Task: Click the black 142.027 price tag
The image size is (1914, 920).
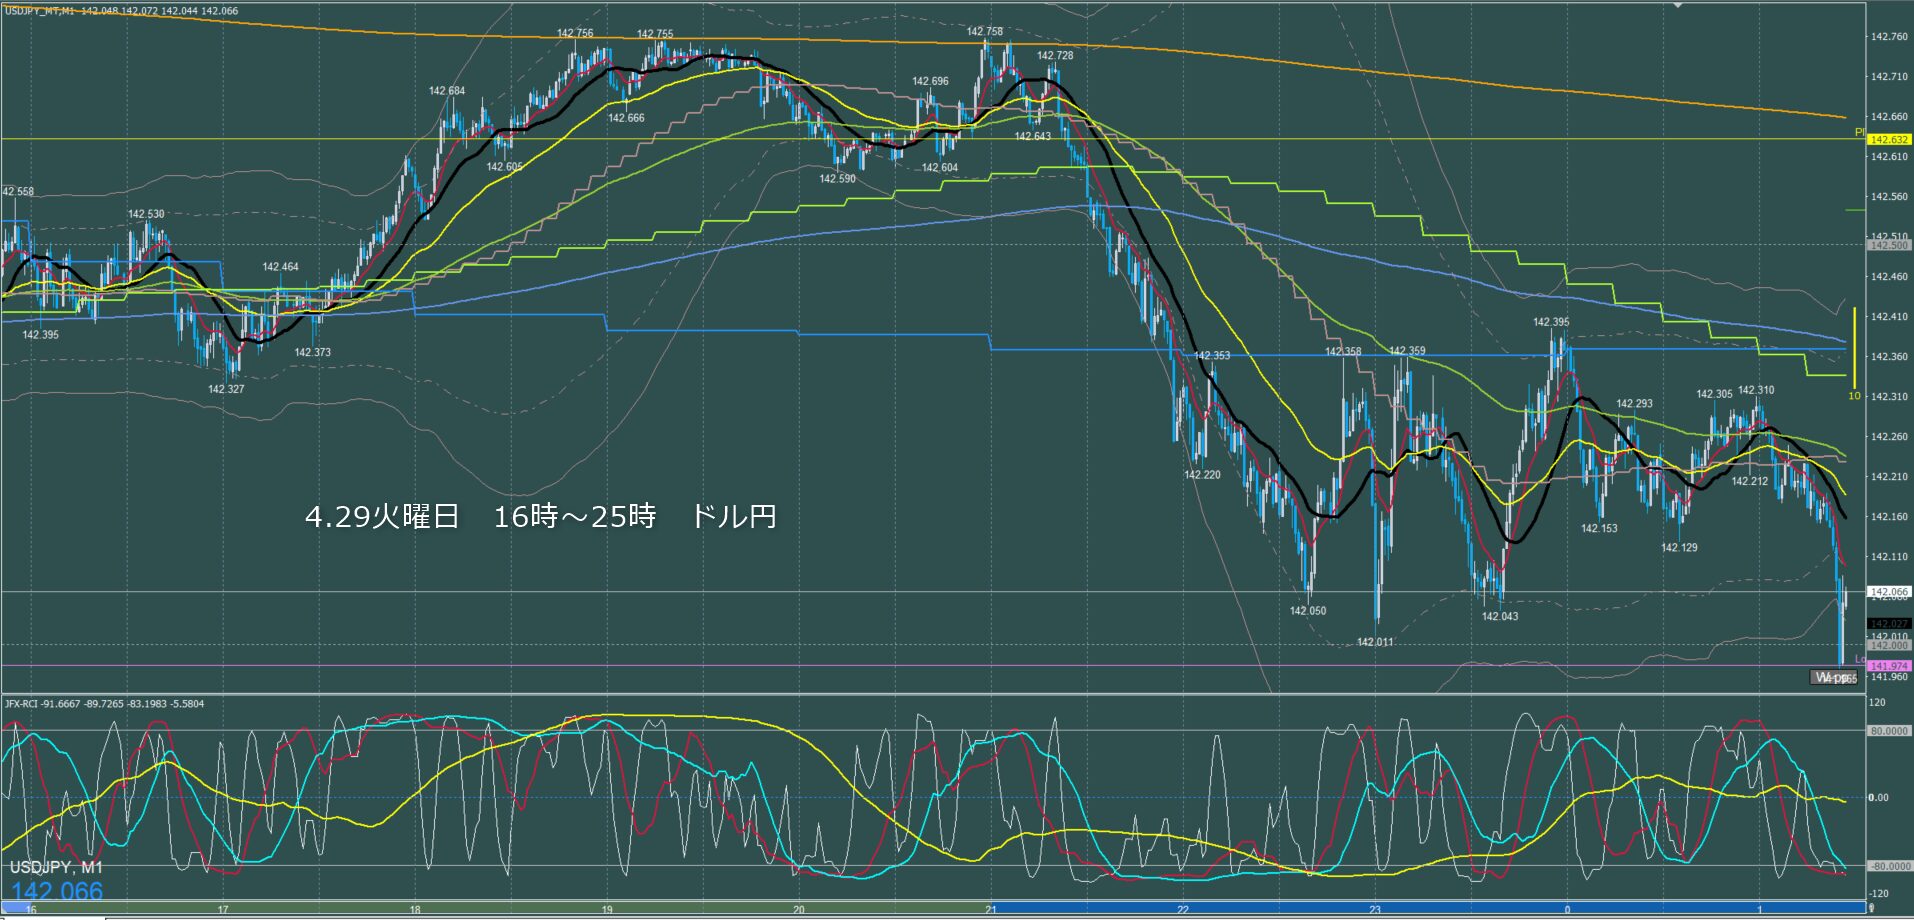Action: (1889, 624)
